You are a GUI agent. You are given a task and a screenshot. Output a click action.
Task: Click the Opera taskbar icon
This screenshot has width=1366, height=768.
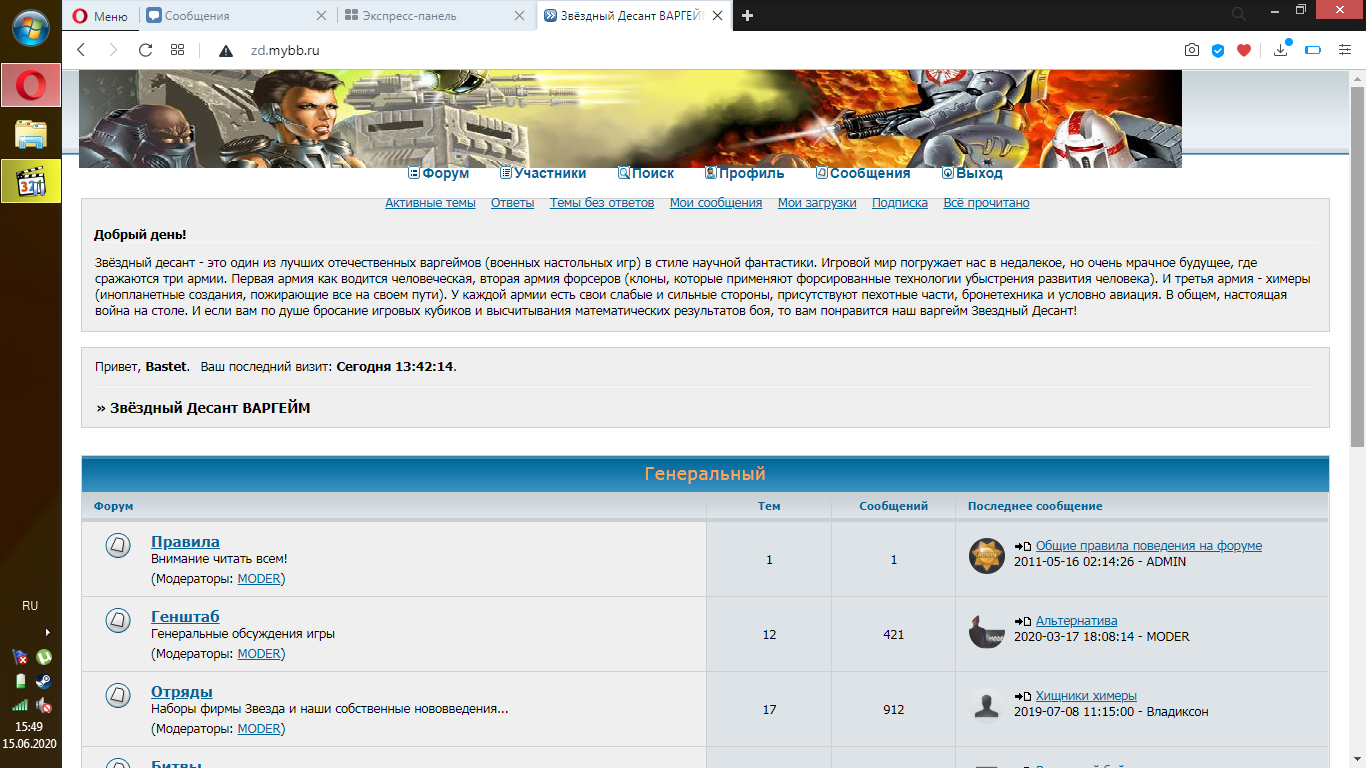click(31, 85)
